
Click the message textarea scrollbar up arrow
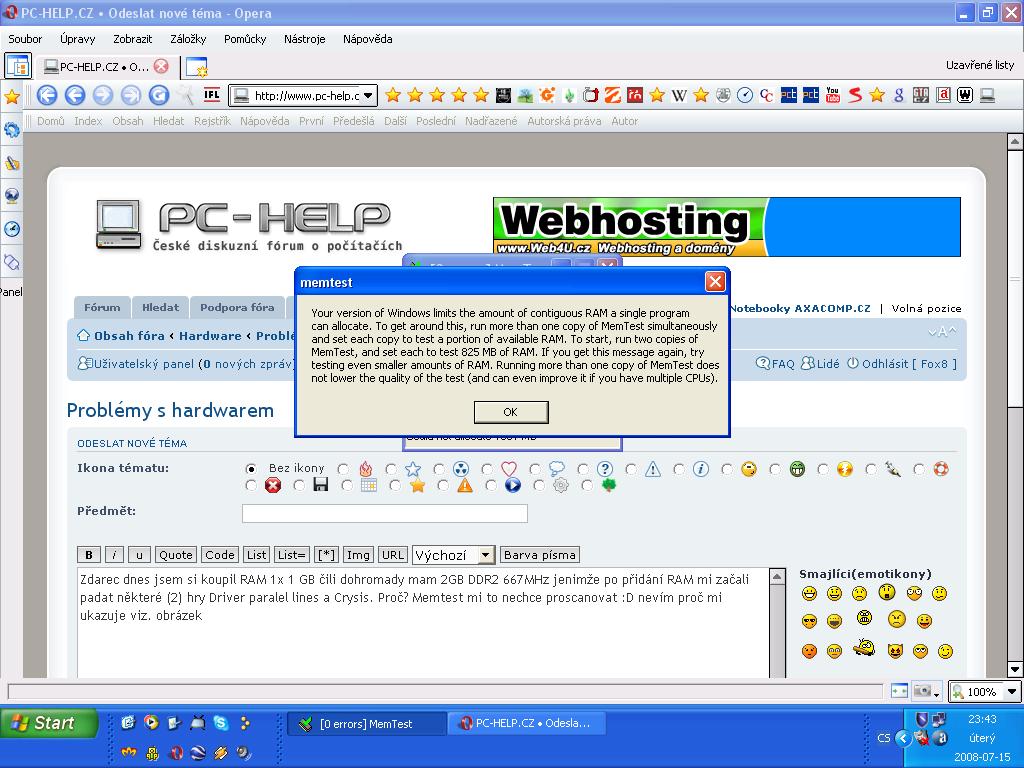coord(777,576)
